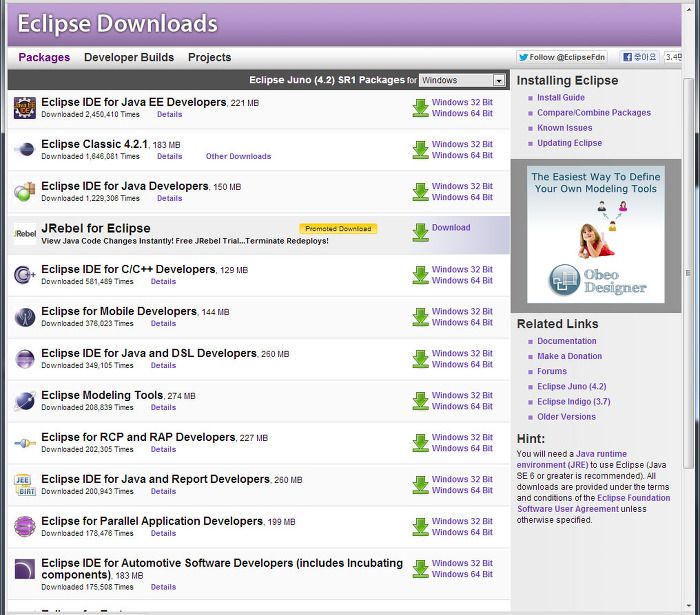The width and height of the screenshot is (700, 615).
Task: Click the Java EE Developers package icon
Action: 25,108
